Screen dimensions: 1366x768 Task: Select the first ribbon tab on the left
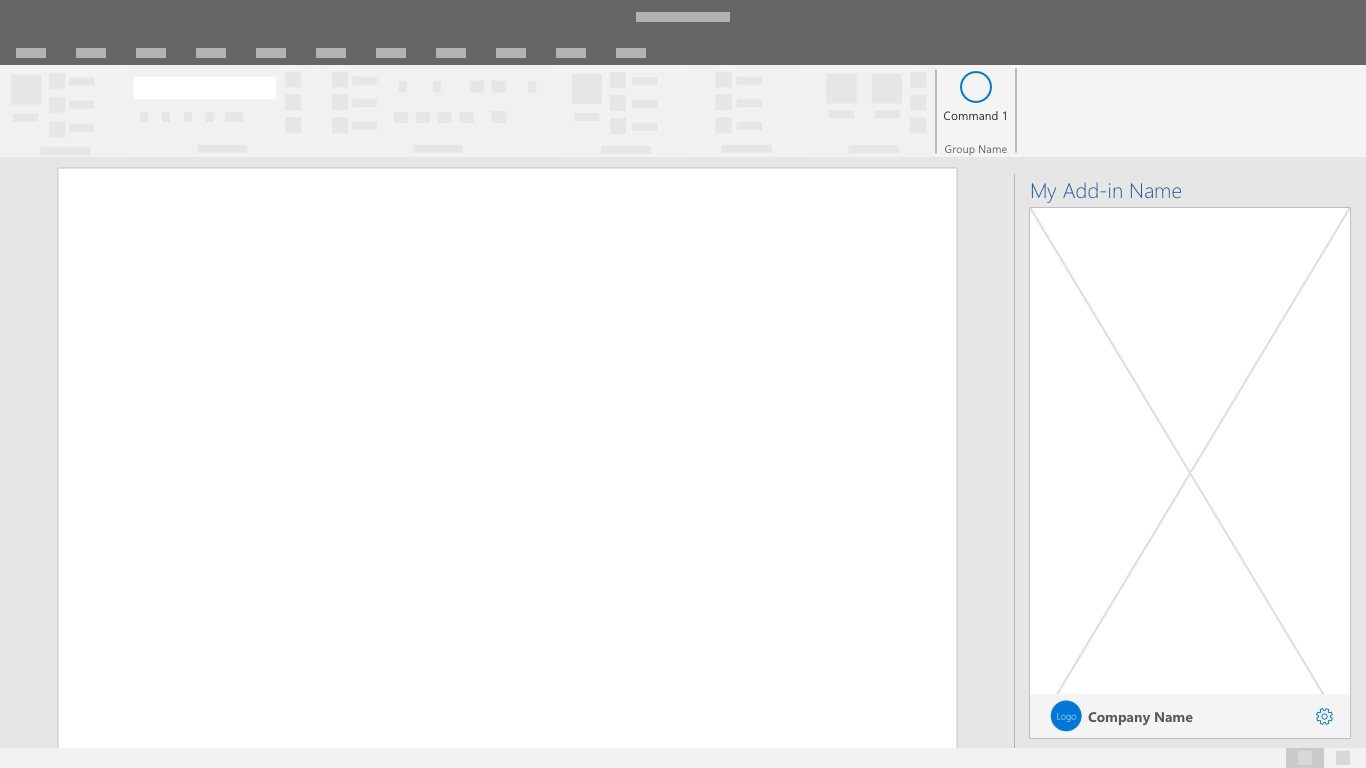pyautogui.click(x=31, y=53)
